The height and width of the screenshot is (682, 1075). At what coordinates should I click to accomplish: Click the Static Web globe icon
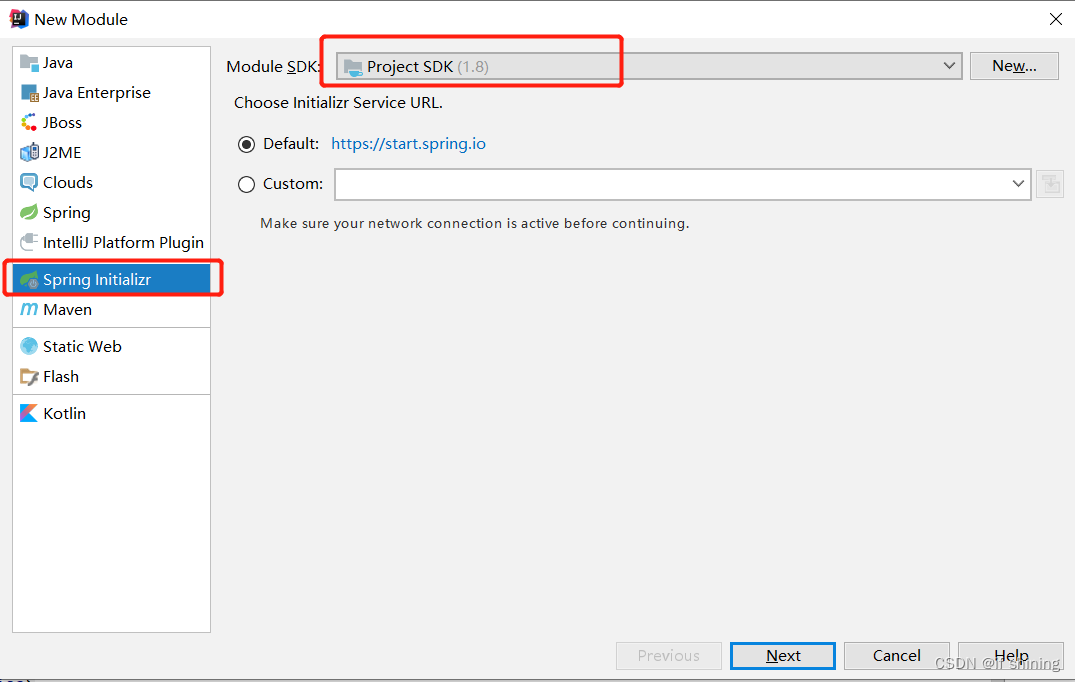click(x=29, y=346)
